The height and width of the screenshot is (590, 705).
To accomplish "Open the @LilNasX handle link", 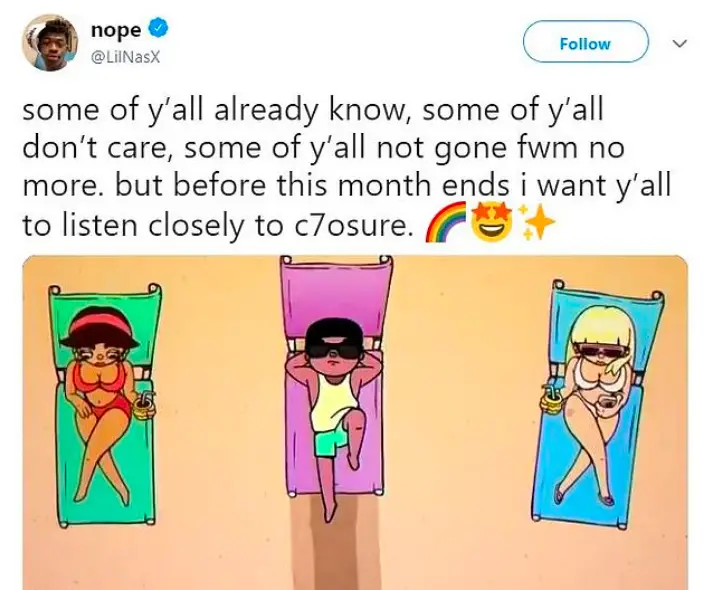I will [125, 58].
